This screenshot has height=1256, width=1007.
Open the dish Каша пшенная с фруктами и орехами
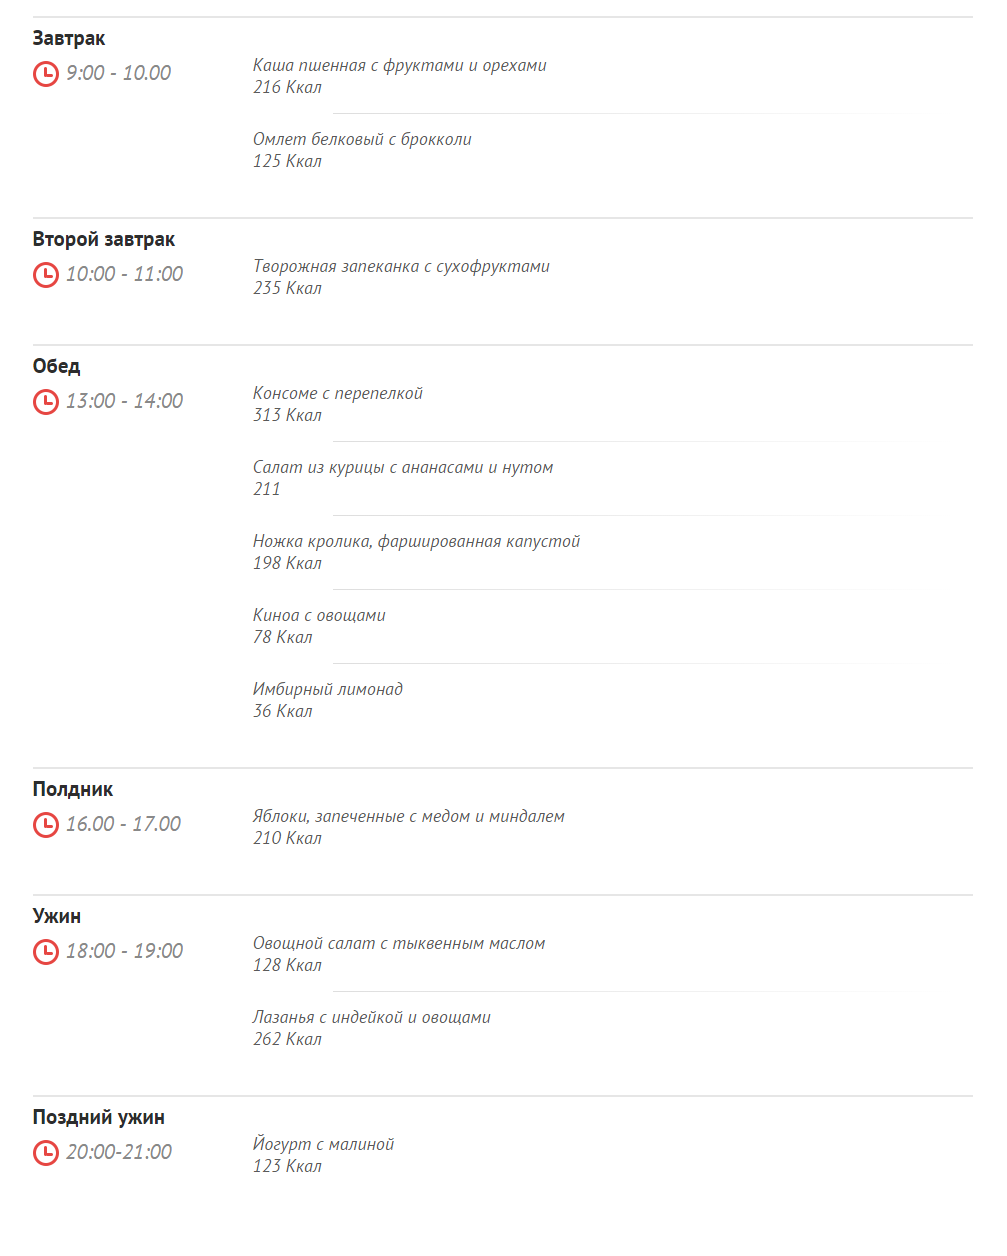click(400, 66)
